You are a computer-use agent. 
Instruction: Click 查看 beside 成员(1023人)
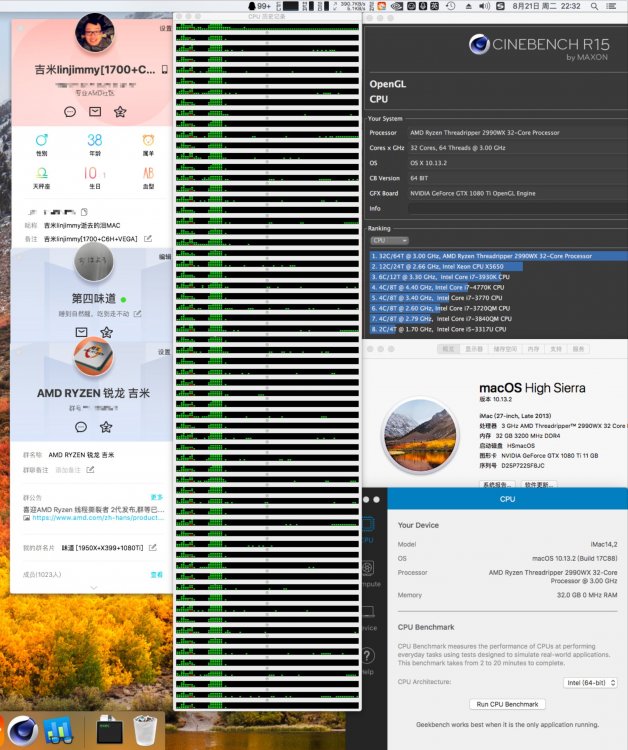157,574
